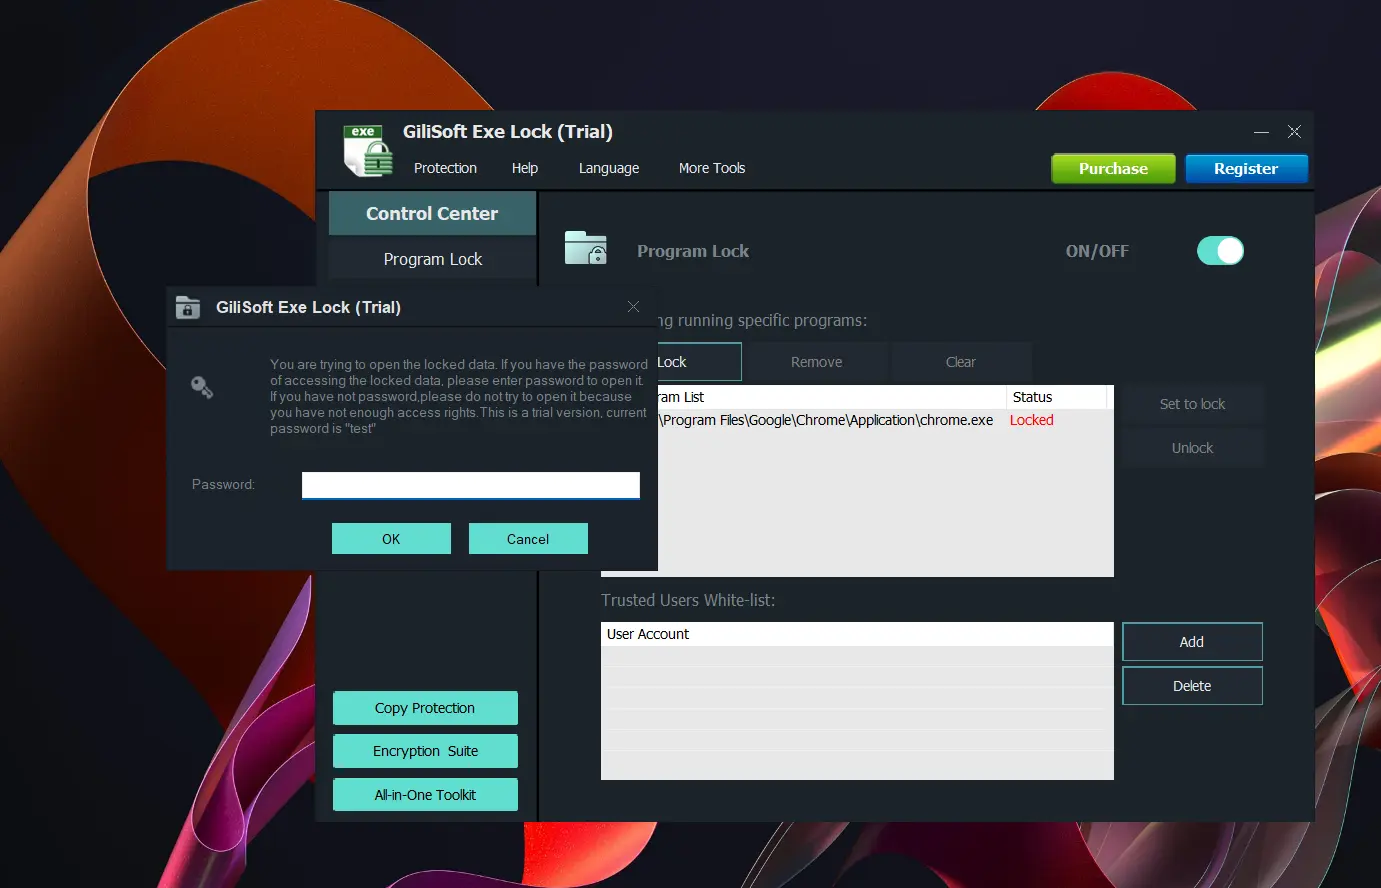Close the GiliSoft Exe Lock main window
Screen dimensions: 1381x888
[x=1294, y=132]
